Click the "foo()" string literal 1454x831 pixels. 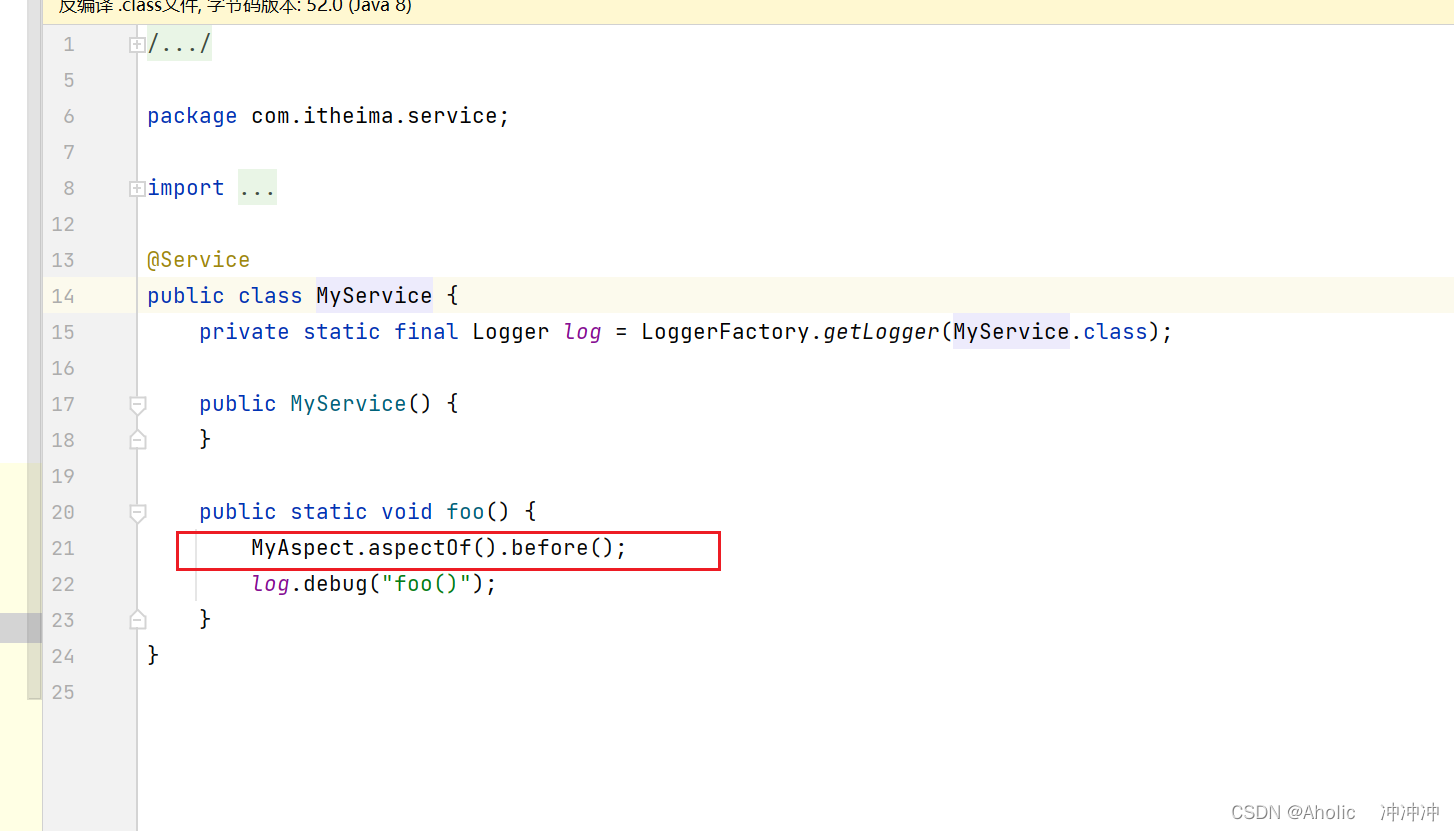[426, 584]
